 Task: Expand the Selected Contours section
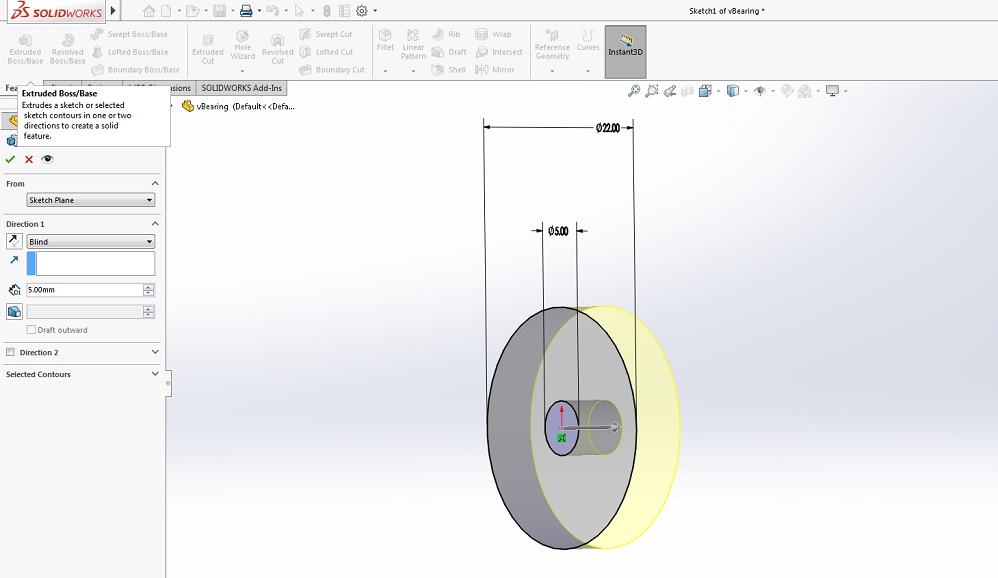[x=155, y=374]
